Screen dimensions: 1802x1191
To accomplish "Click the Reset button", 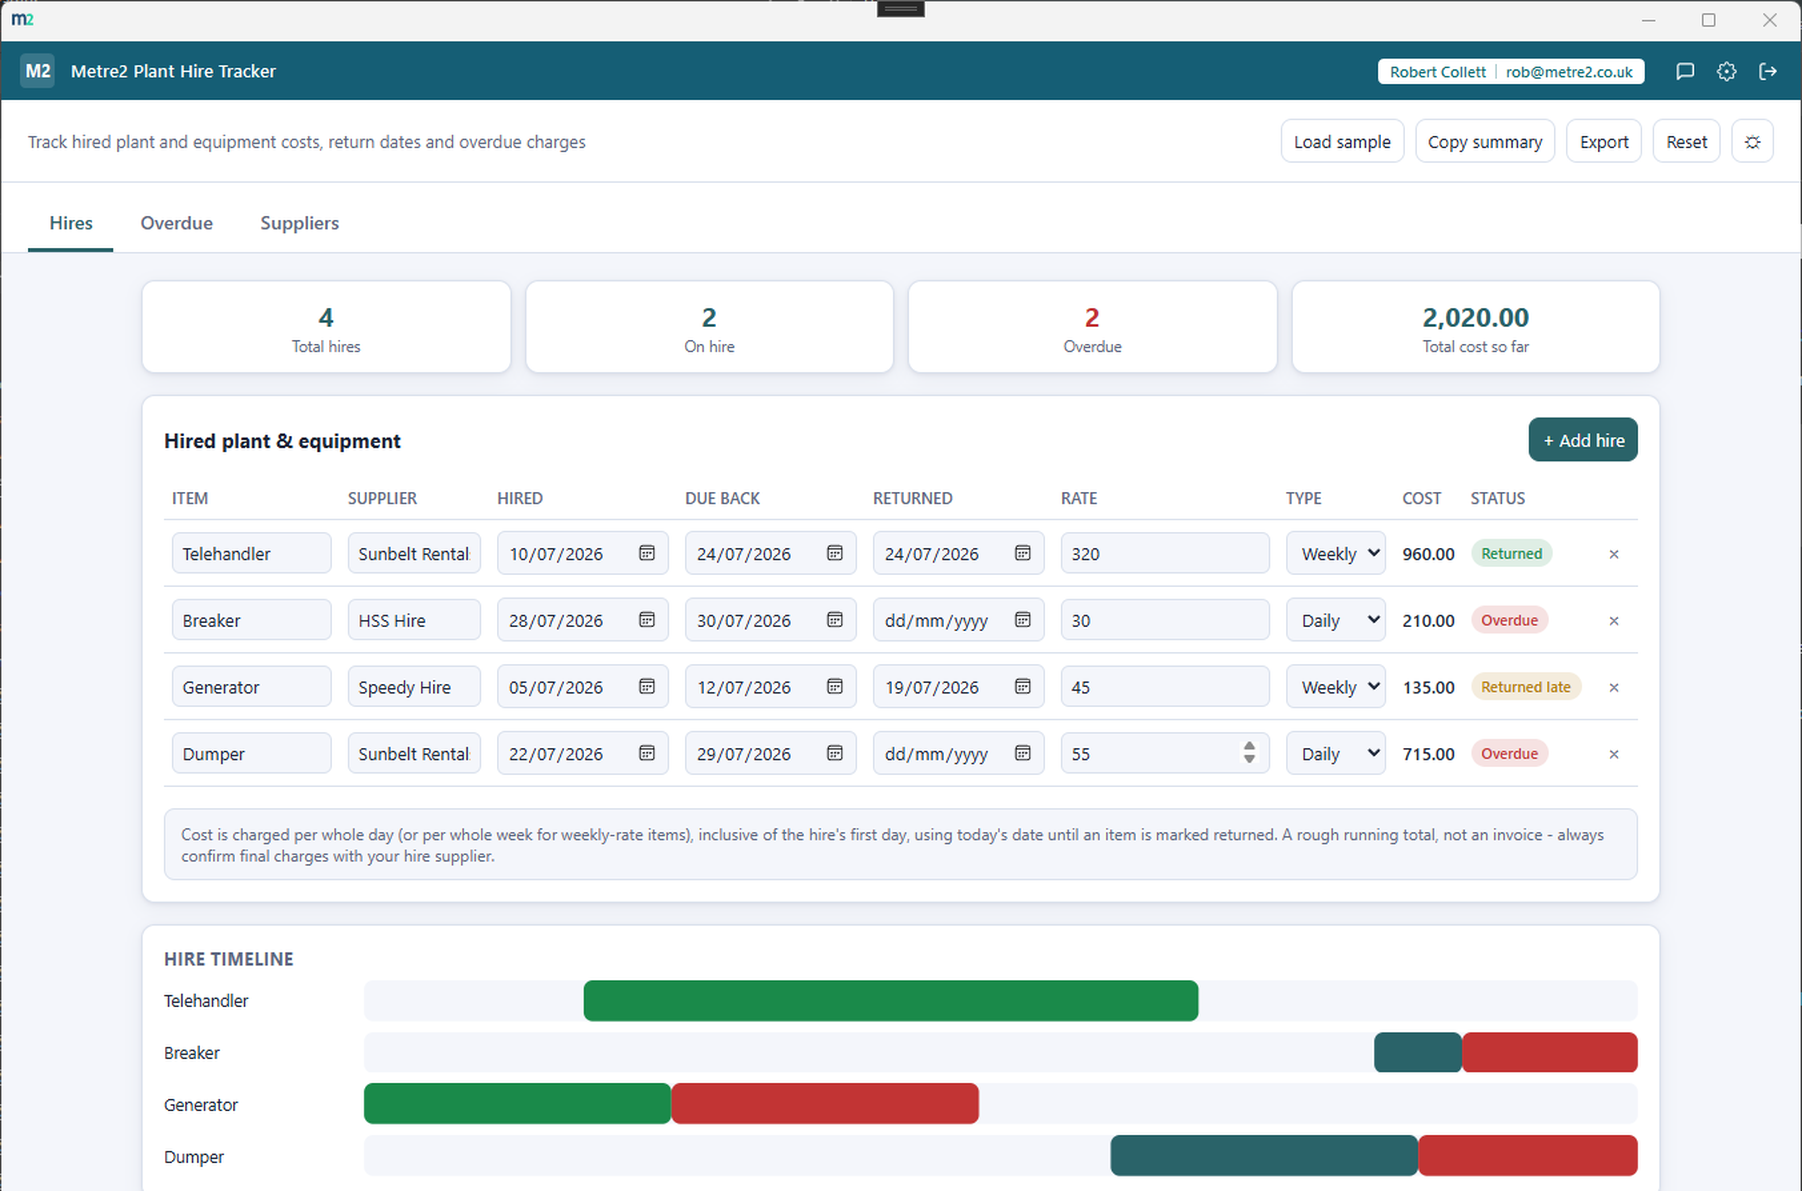I will (x=1686, y=142).
